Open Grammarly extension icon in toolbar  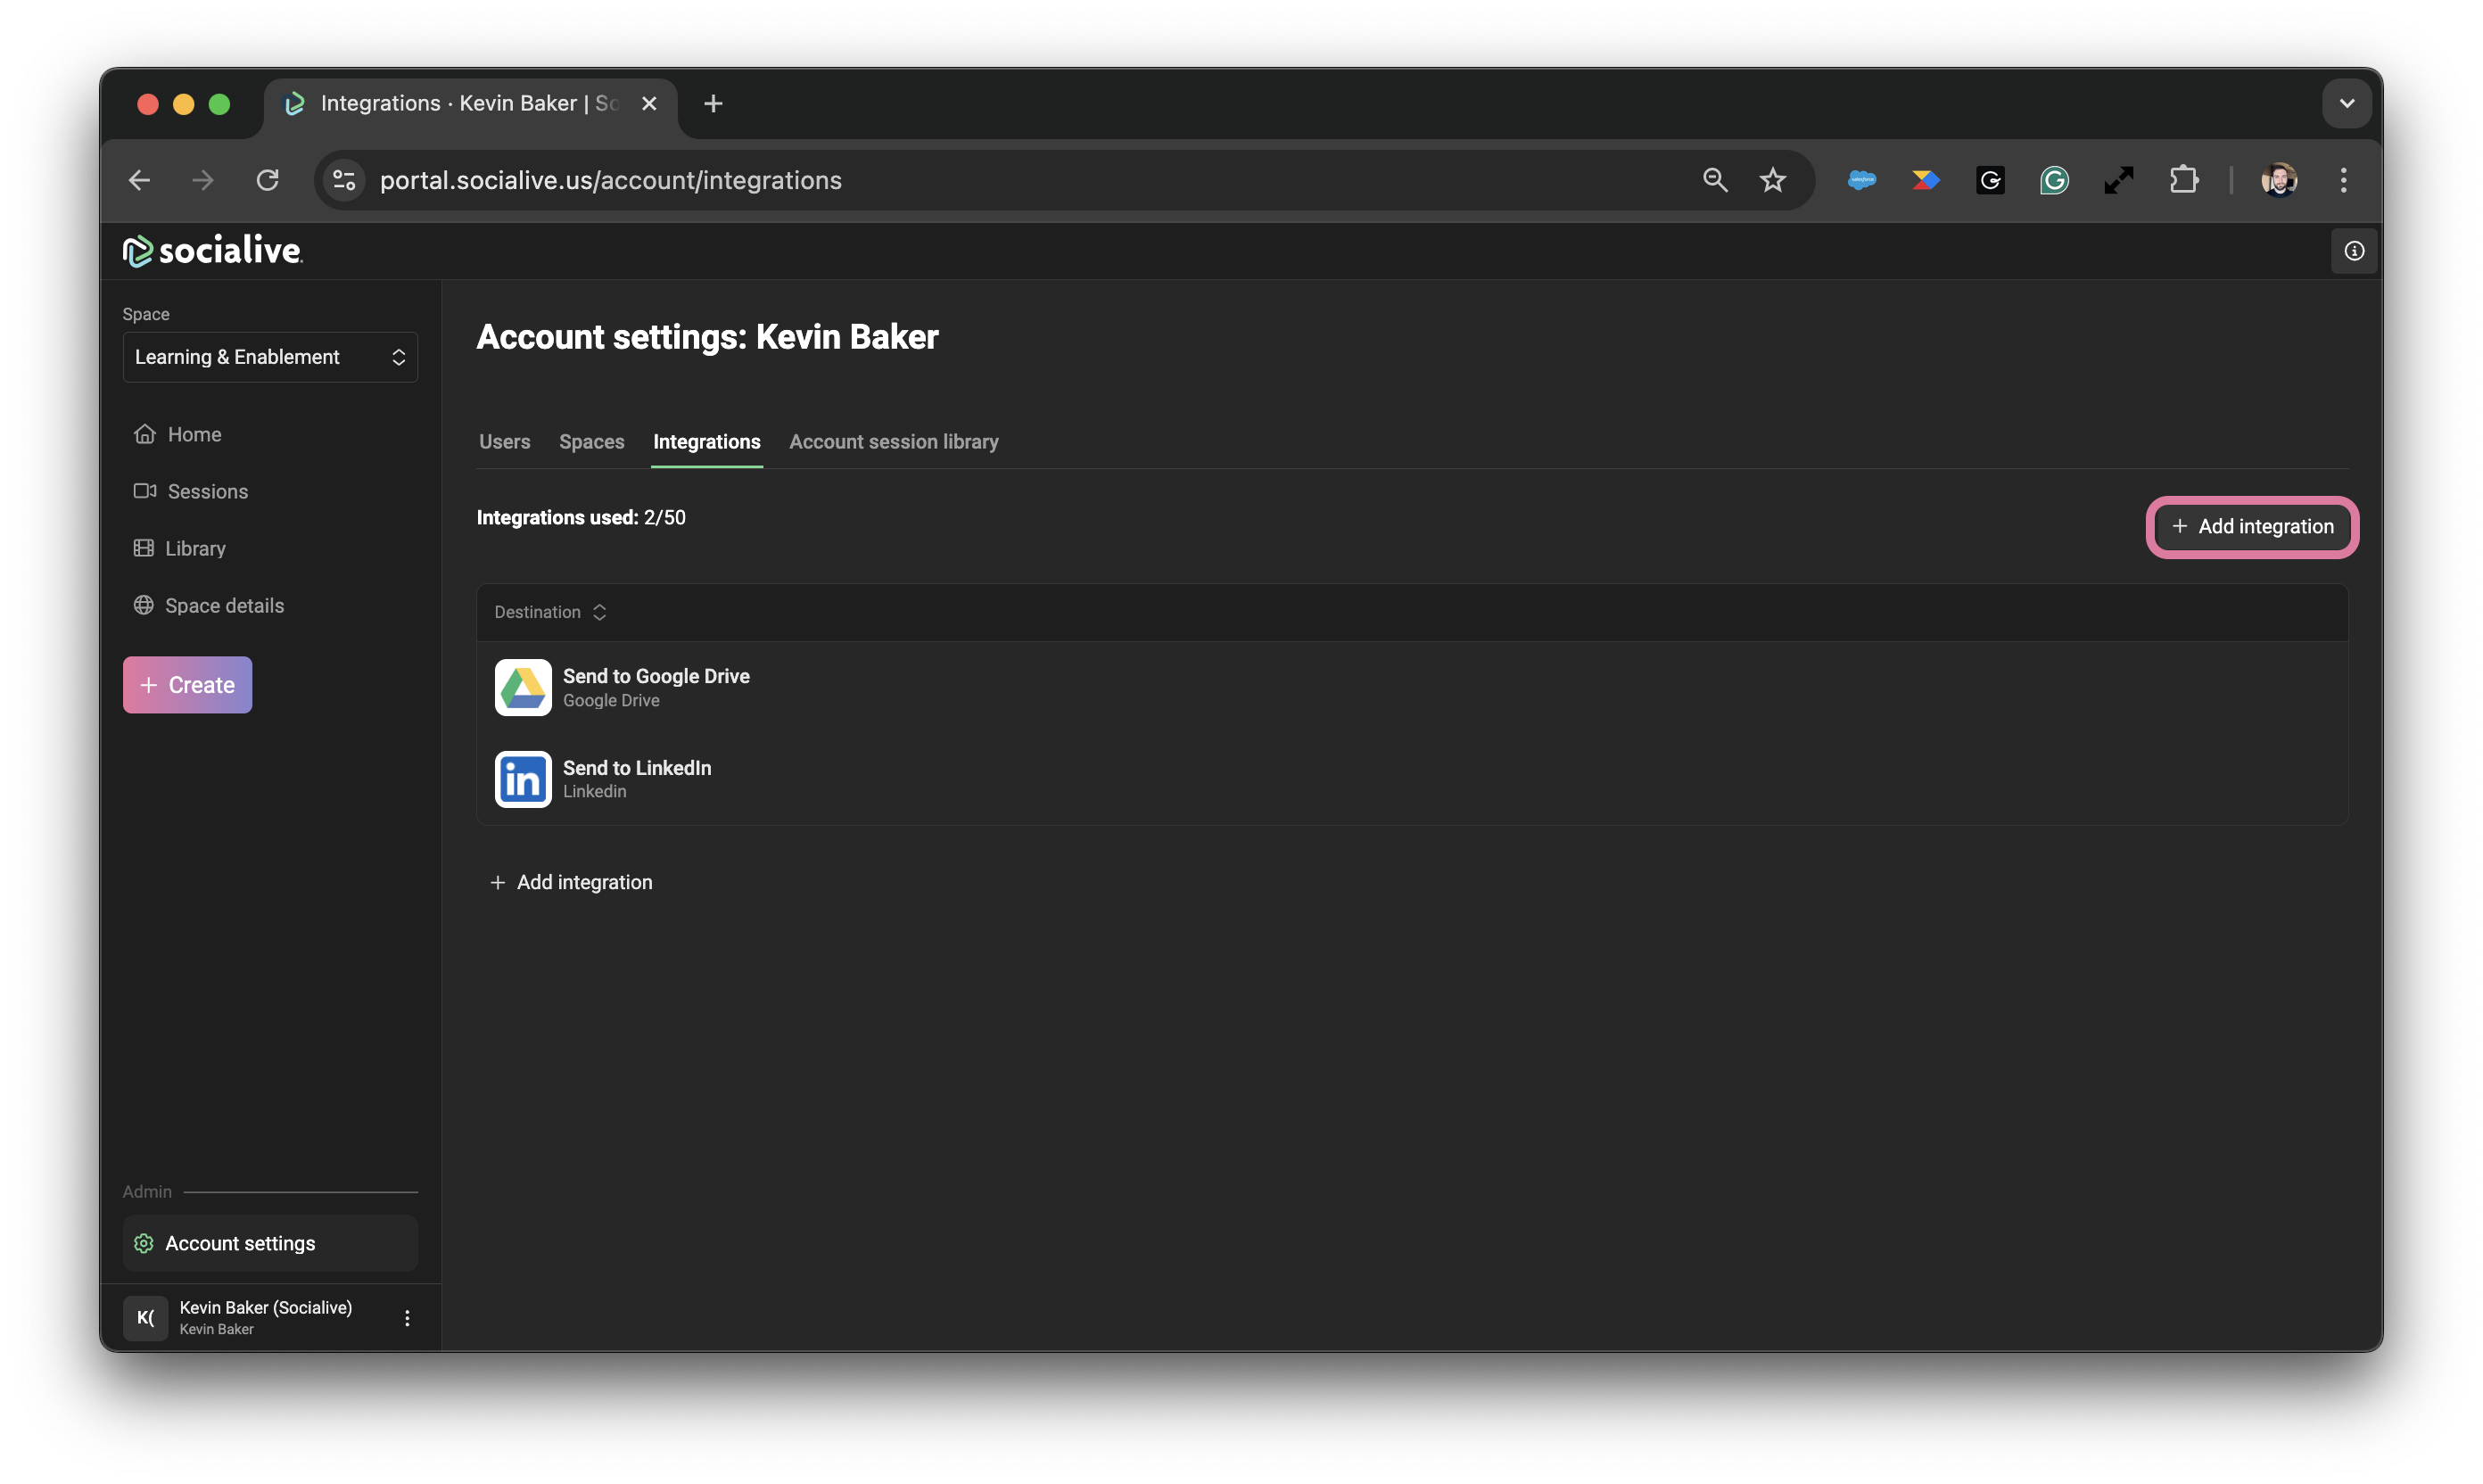click(x=2054, y=180)
